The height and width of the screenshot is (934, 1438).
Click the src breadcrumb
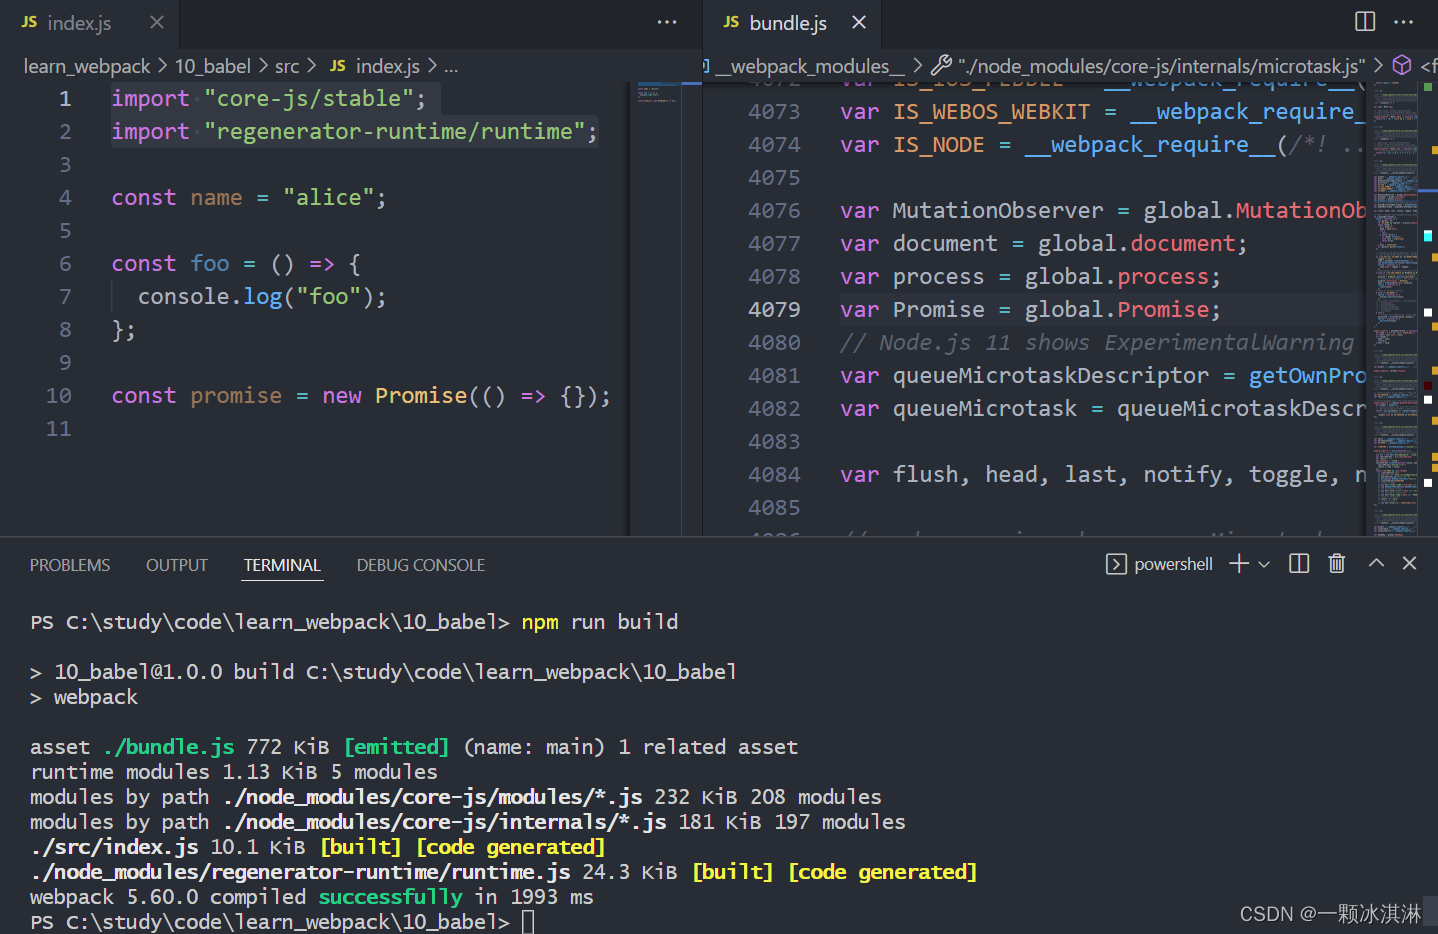click(x=287, y=66)
